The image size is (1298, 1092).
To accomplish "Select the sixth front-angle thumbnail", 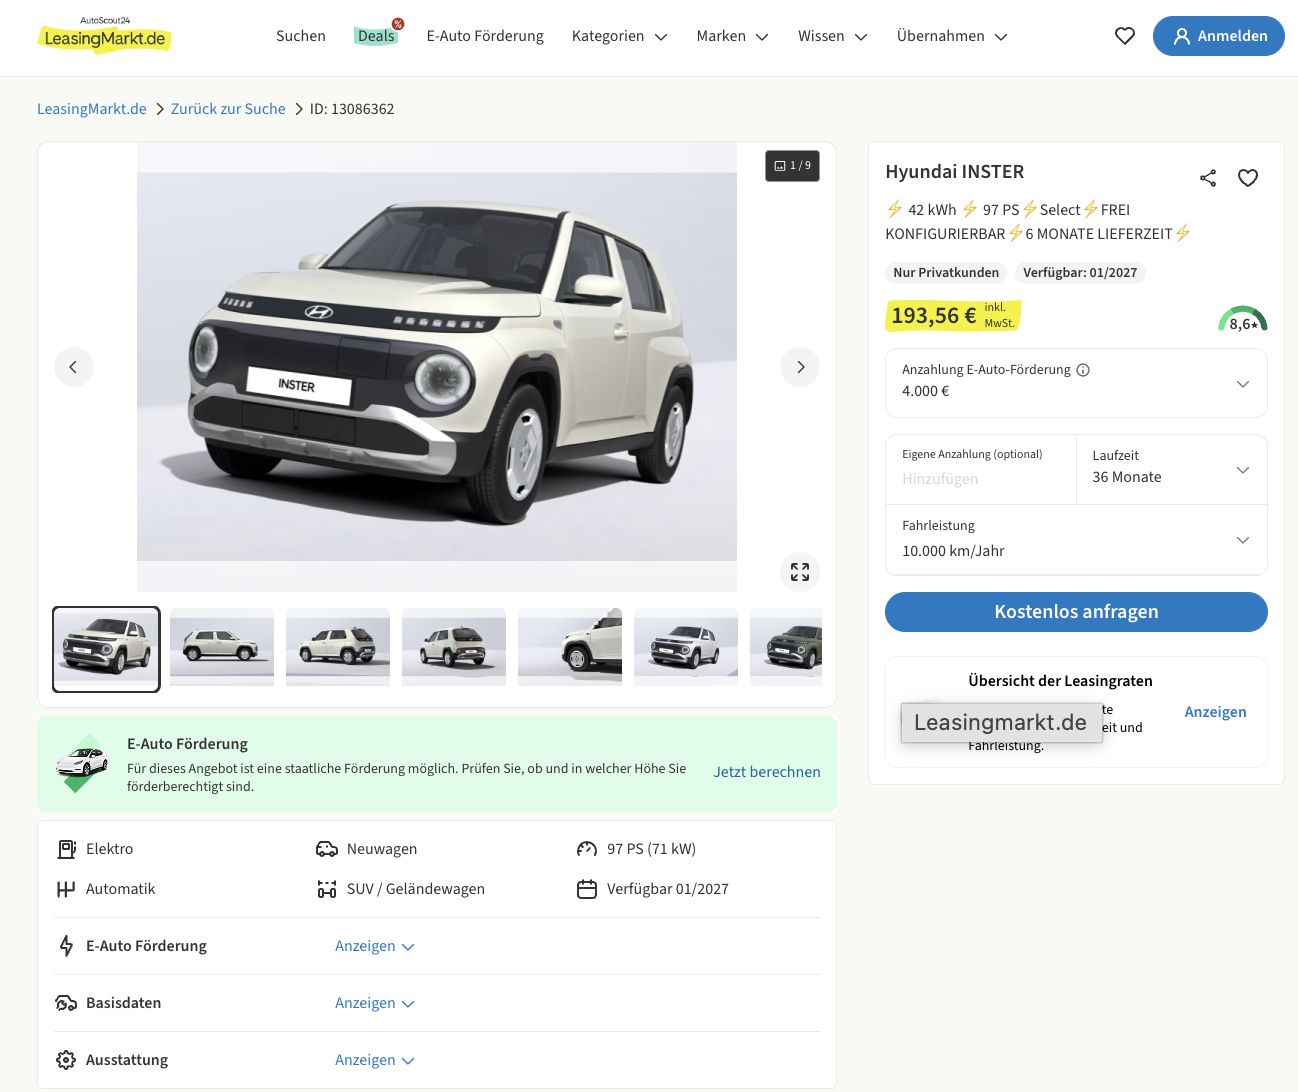I will click(x=686, y=647).
